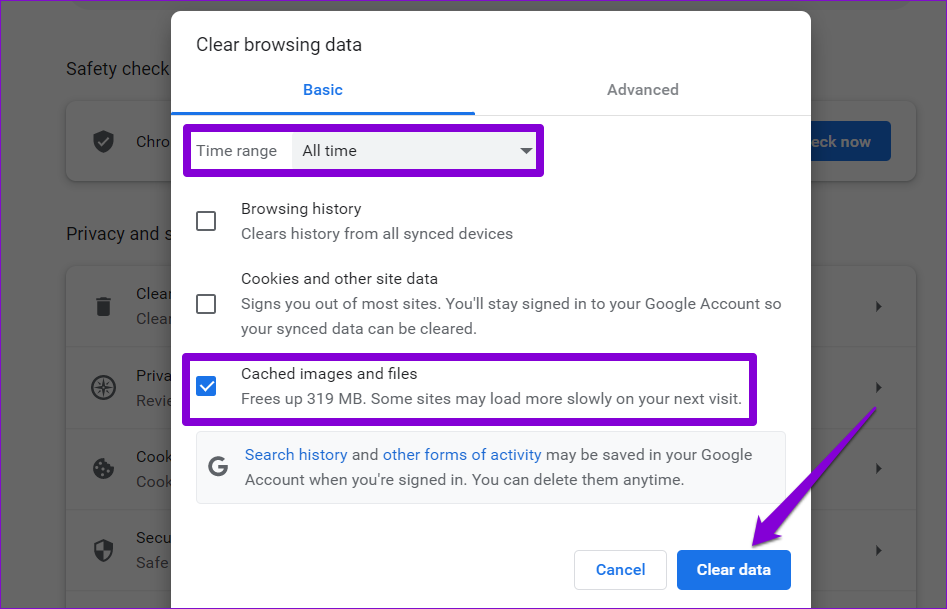Enable the Browsing history checkbox
Screen dimensions: 947x609
(x=206, y=221)
